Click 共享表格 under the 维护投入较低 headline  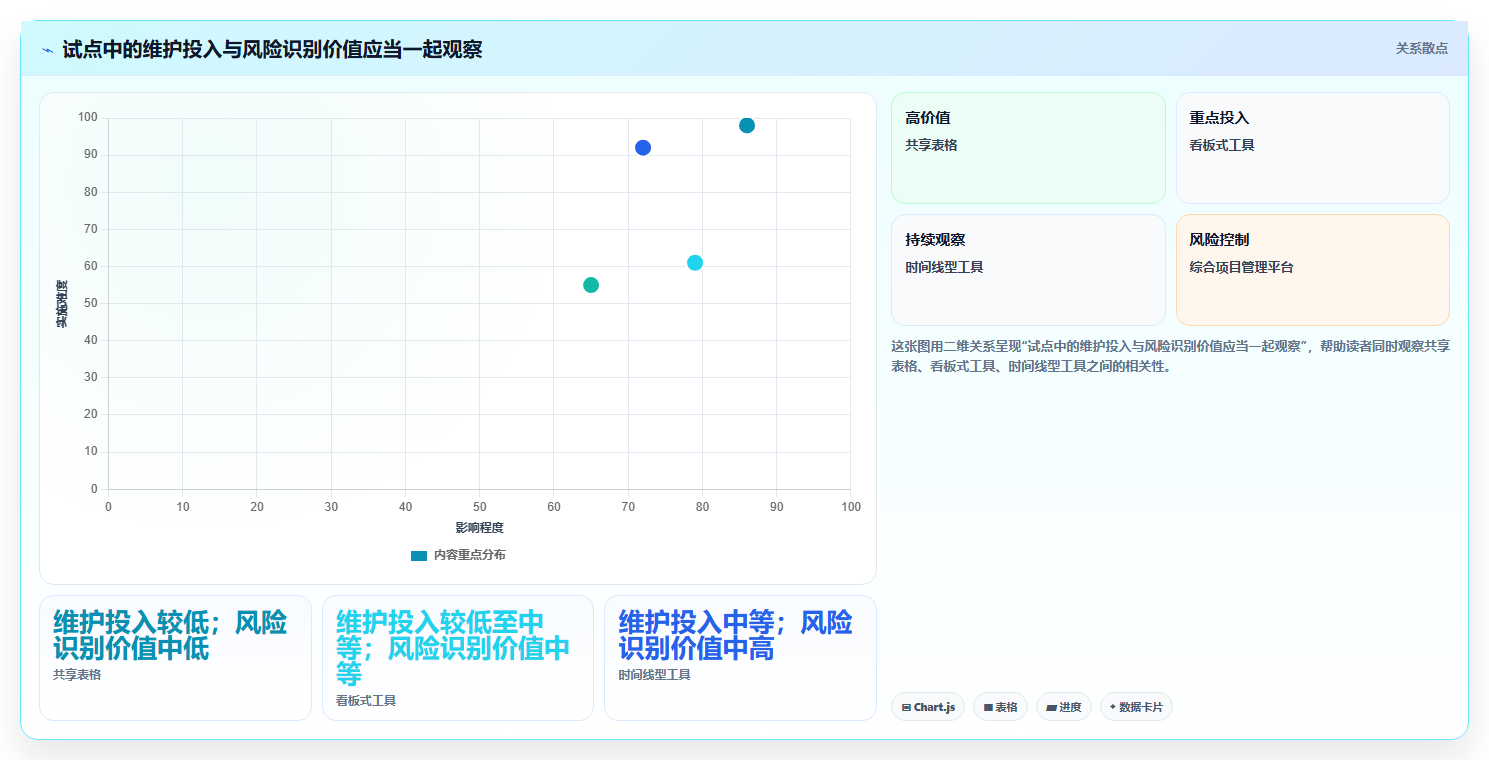pos(77,675)
